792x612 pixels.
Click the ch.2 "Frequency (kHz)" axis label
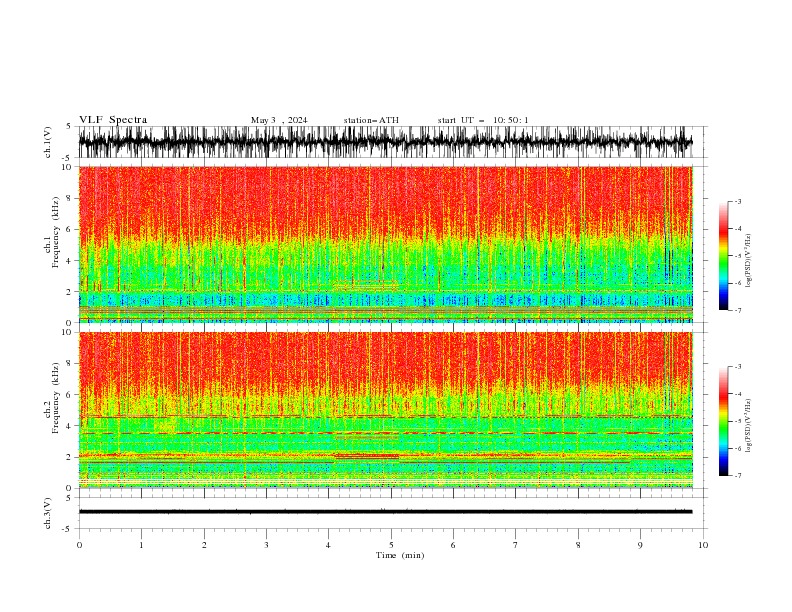(56, 398)
